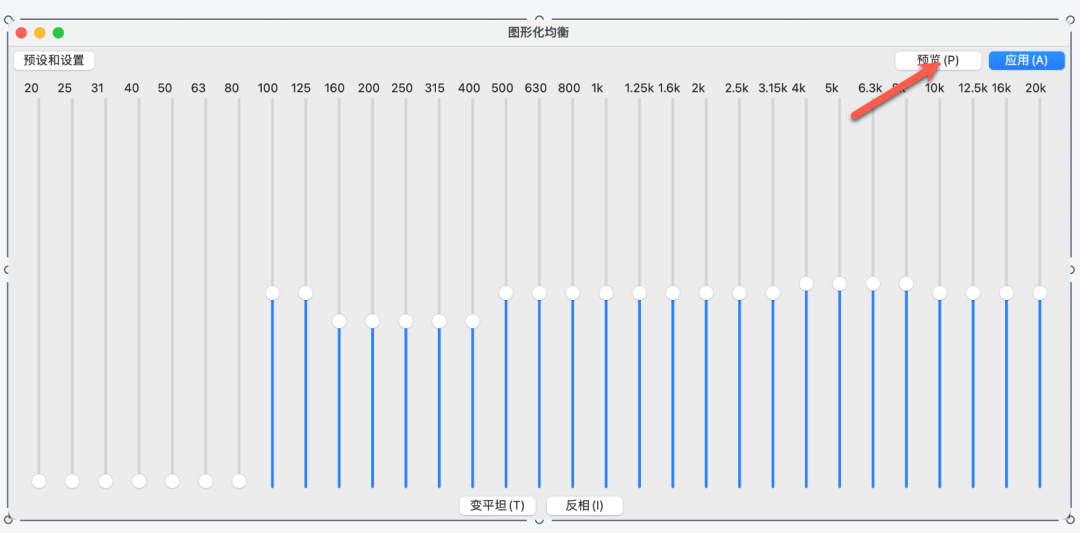Select the 1k slider handle
Image resolution: width=1080 pixels, height=533 pixels.
tap(606, 293)
